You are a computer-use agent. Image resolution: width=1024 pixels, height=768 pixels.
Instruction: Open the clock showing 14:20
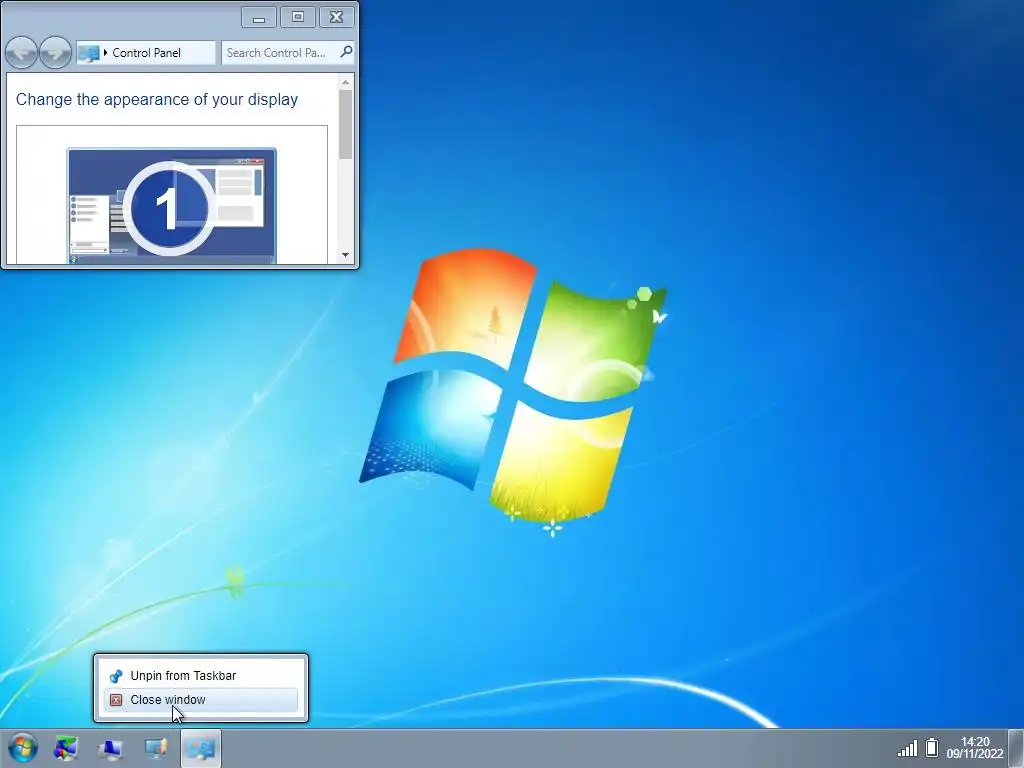pos(975,748)
